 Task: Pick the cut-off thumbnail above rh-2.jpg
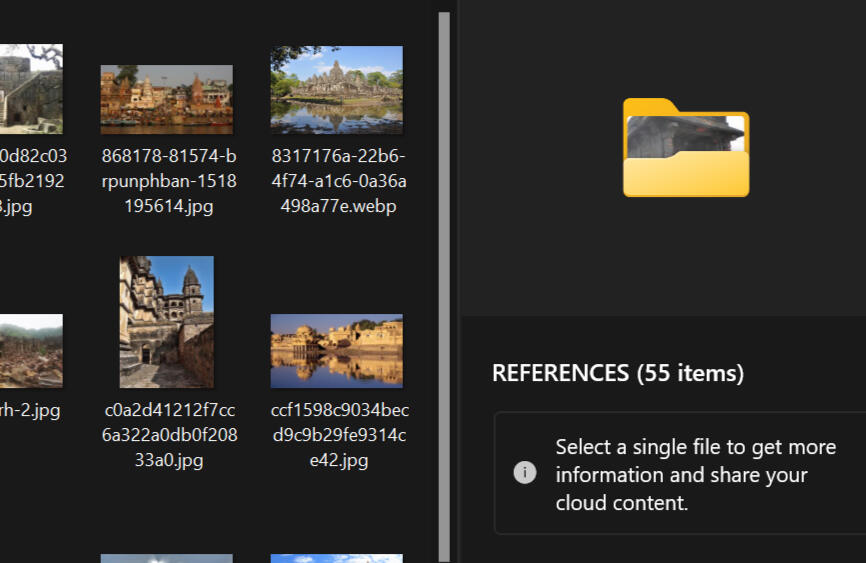tap(30, 351)
